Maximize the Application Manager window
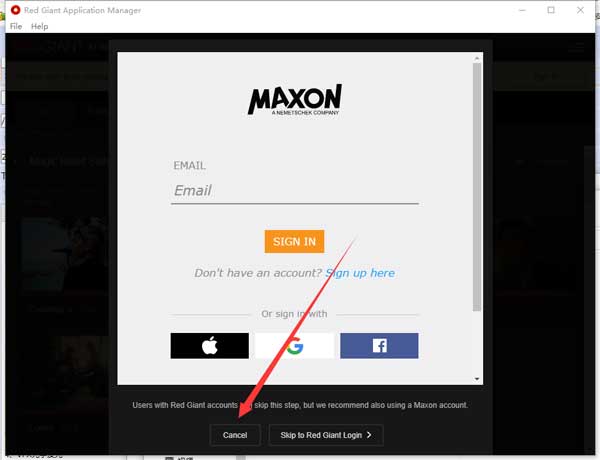Image resolution: width=600 pixels, height=460 pixels. click(x=551, y=10)
